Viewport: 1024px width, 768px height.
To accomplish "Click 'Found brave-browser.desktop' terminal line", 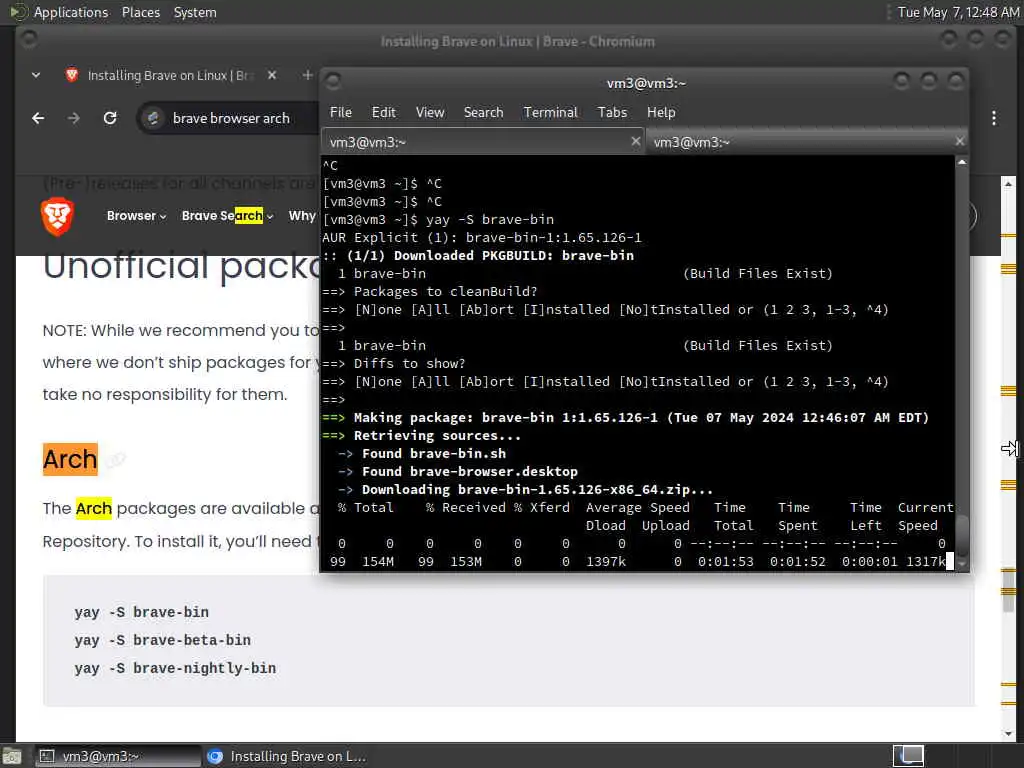I will coord(458,472).
